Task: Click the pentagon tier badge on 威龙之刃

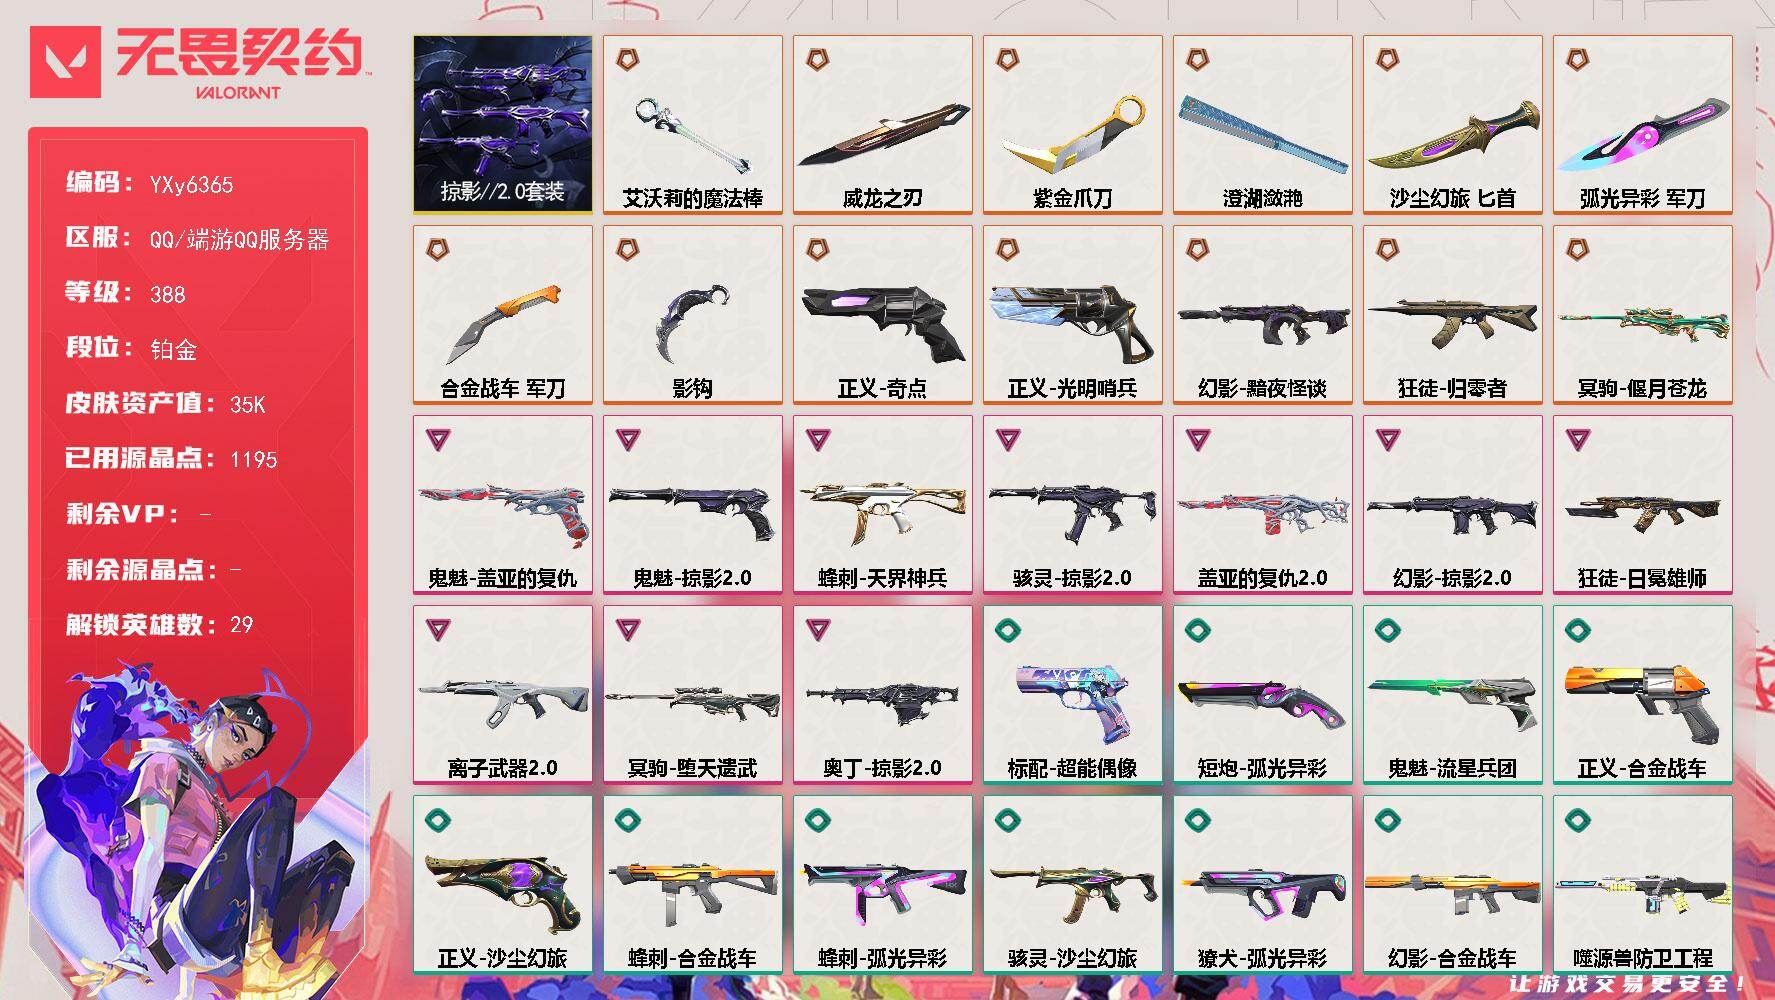Action: point(818,61)
